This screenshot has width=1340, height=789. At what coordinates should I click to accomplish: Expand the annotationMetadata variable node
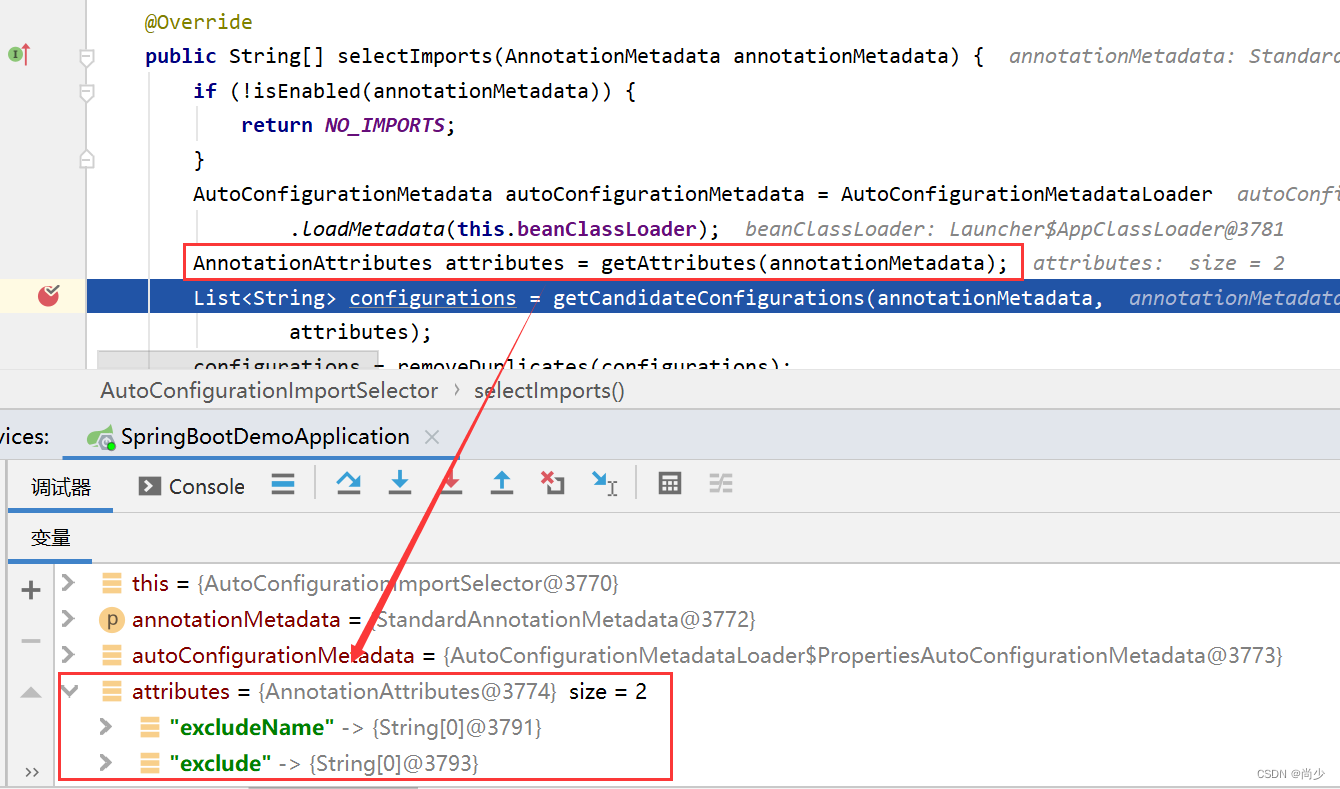tap(68, 618)
